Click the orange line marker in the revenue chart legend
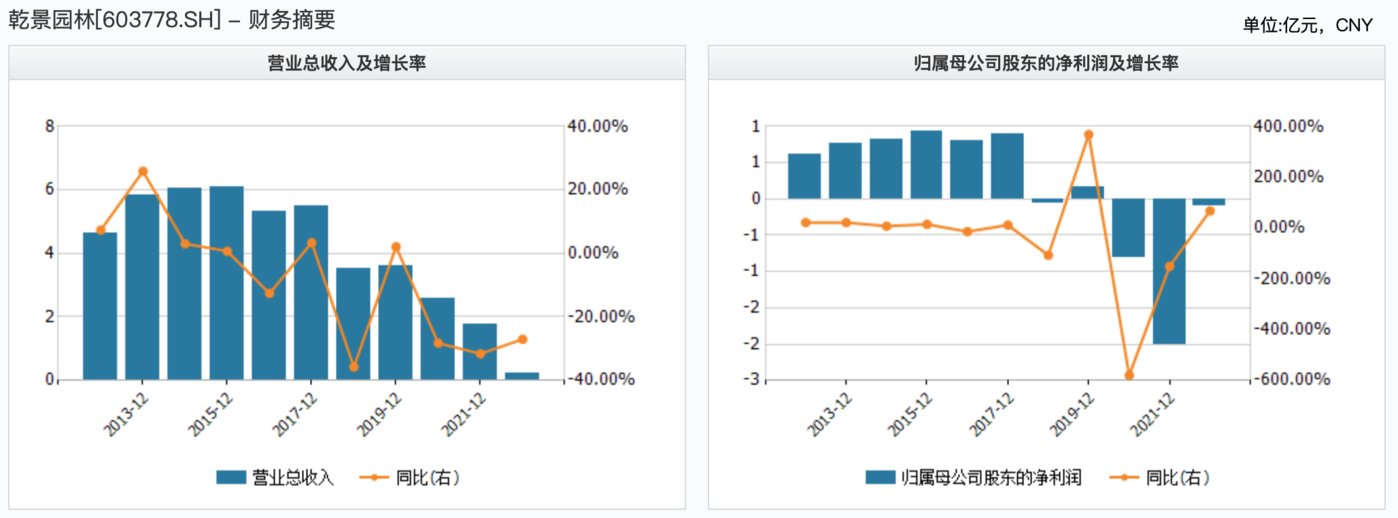 (x=371, y=478)
